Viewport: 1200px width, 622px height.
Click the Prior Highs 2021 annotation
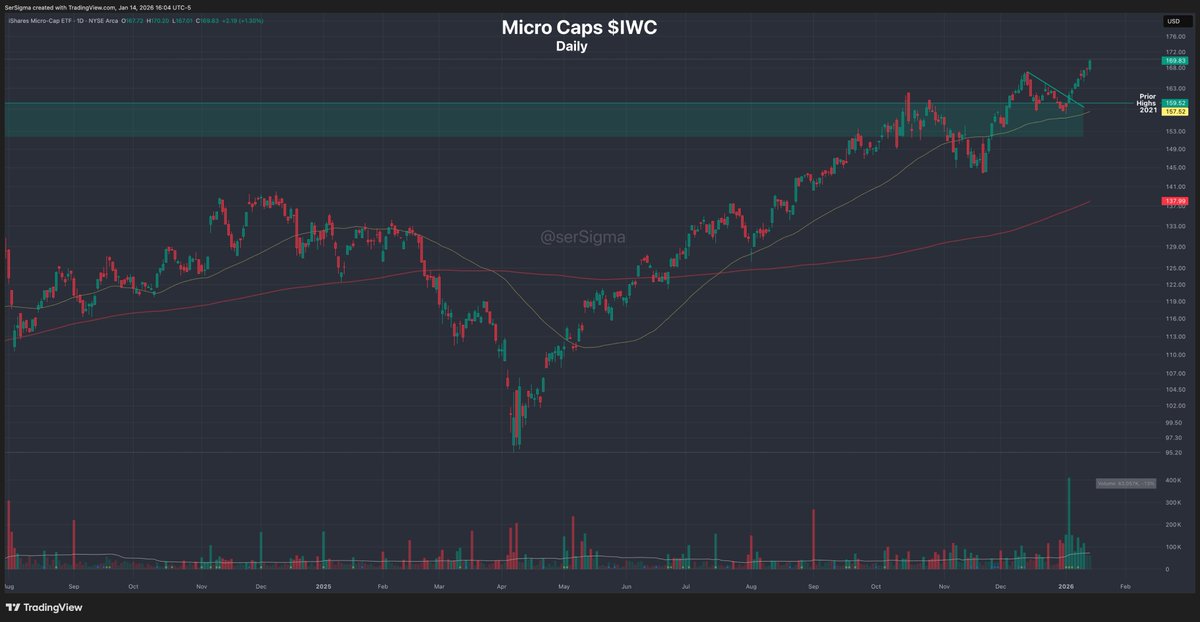click(1147, 103)
